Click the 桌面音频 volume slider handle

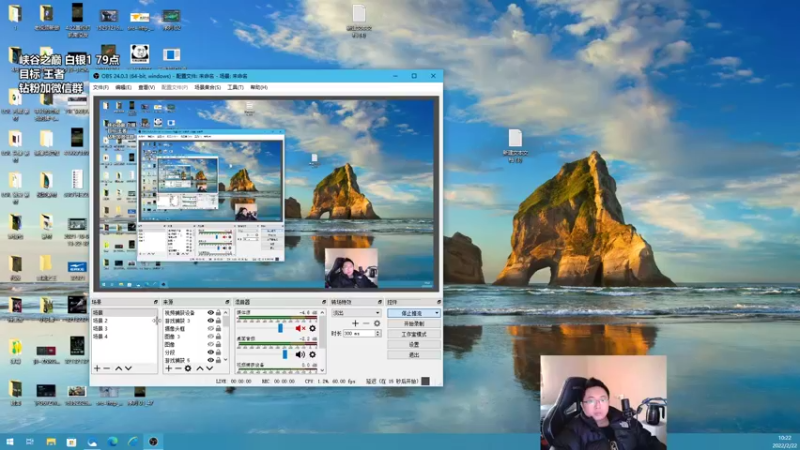click(285, 354)
